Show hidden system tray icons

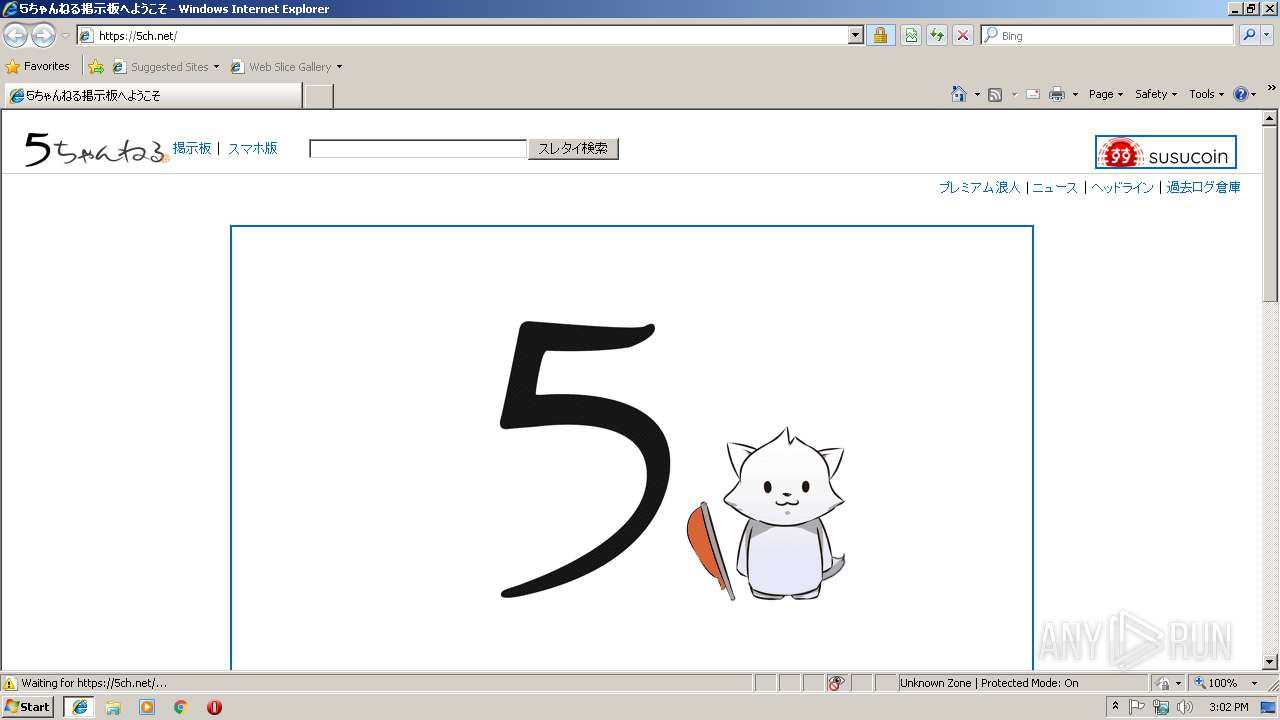(x=1115, y=707)
